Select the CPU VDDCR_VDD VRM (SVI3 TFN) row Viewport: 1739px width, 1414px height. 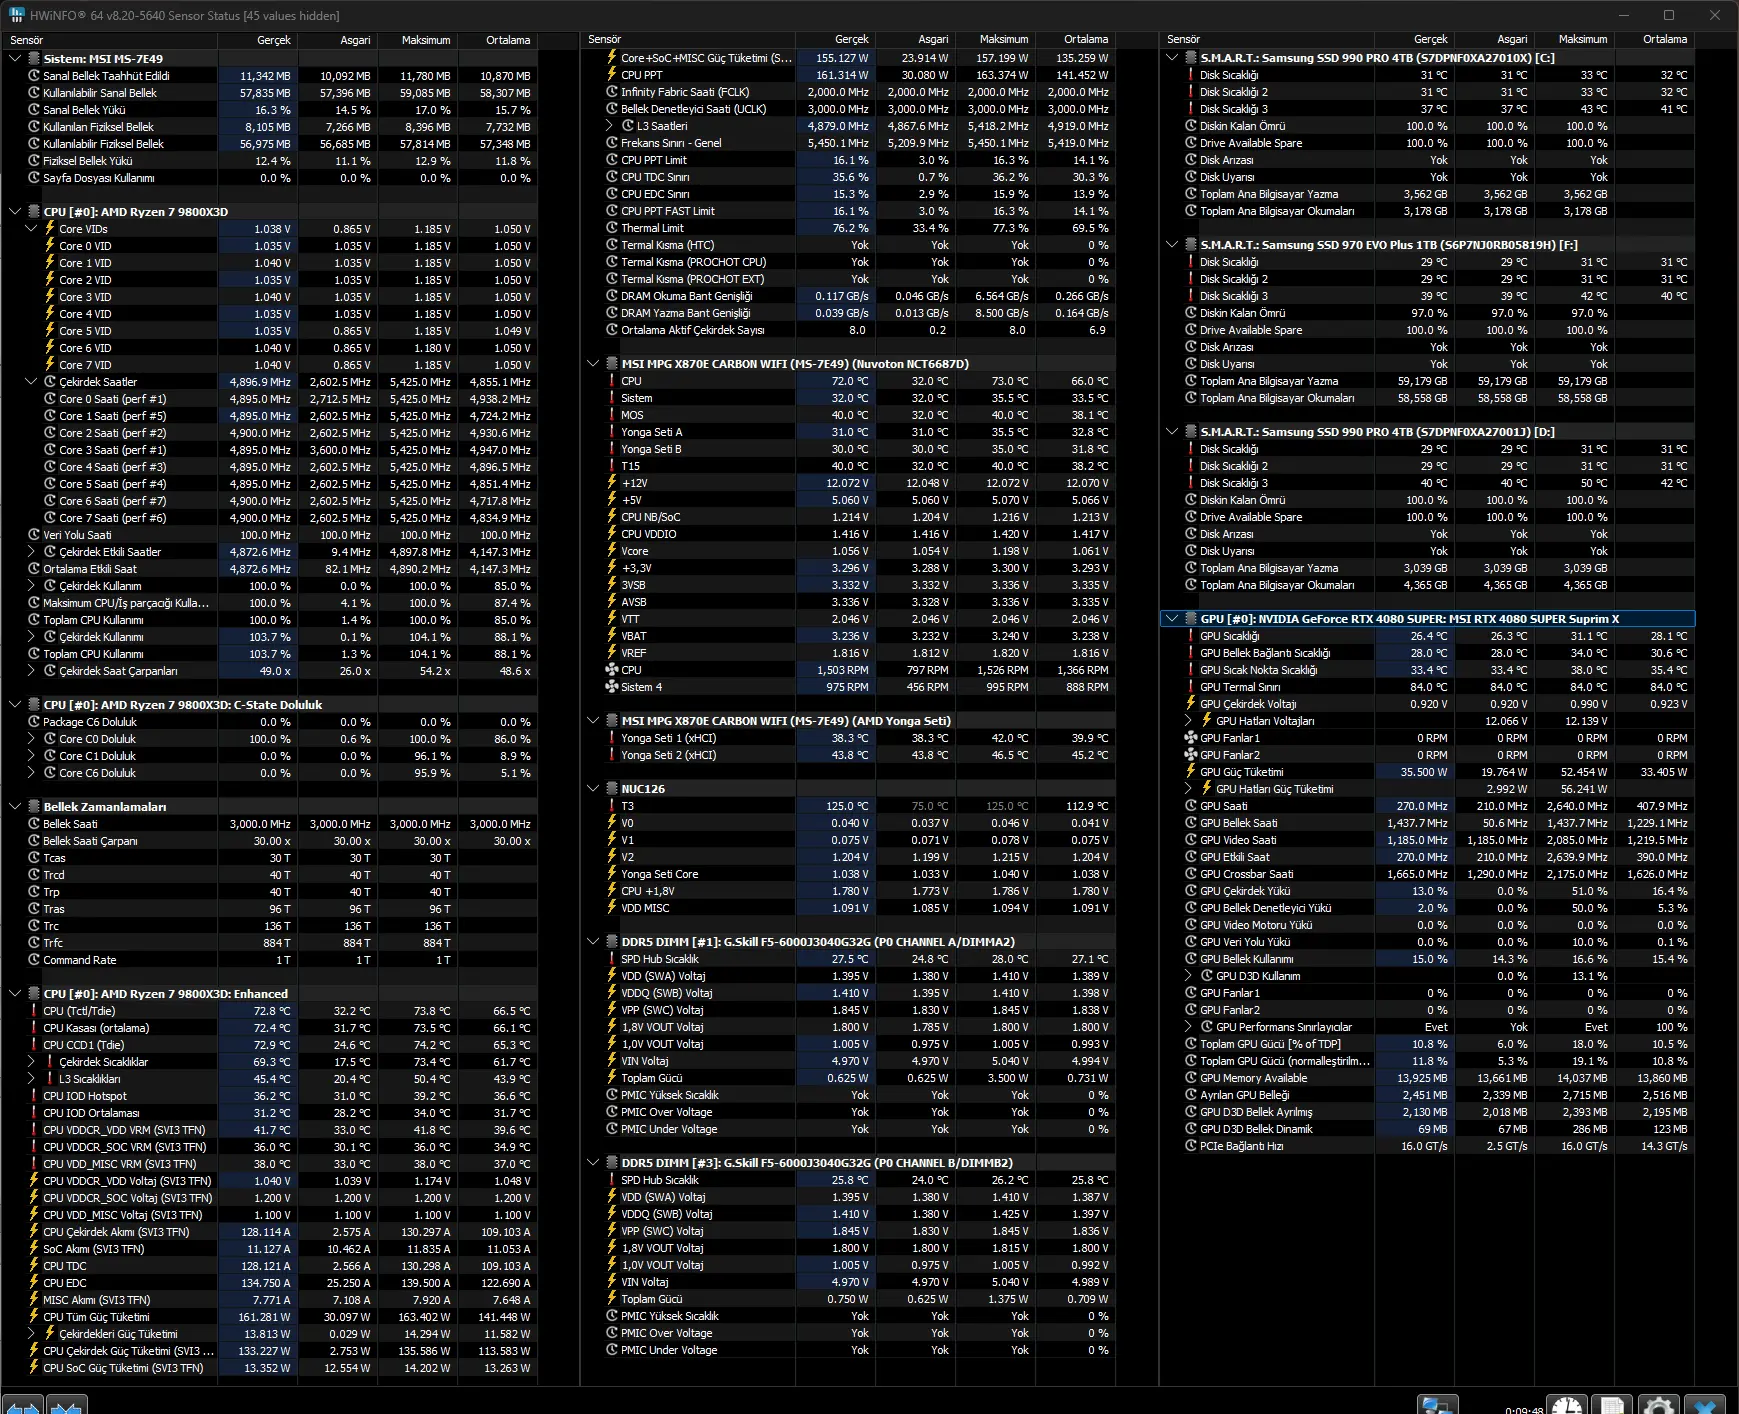(280, 1130)
